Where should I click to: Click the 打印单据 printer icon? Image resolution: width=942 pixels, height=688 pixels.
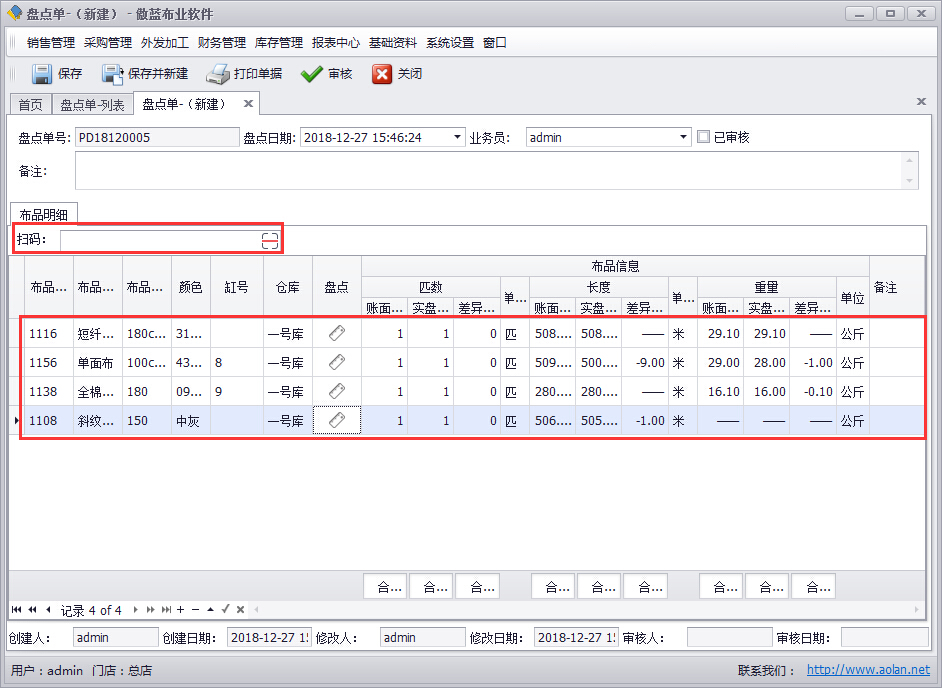(218, 74)
